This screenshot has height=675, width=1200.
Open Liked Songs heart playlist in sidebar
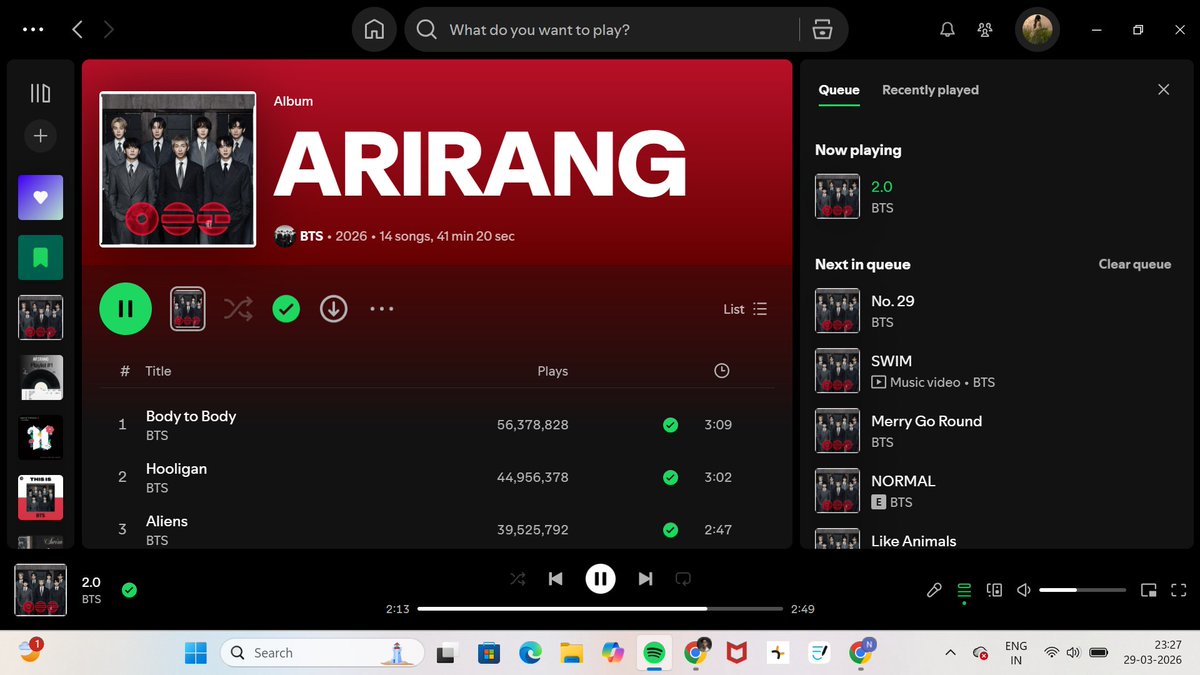pos(40,197)
